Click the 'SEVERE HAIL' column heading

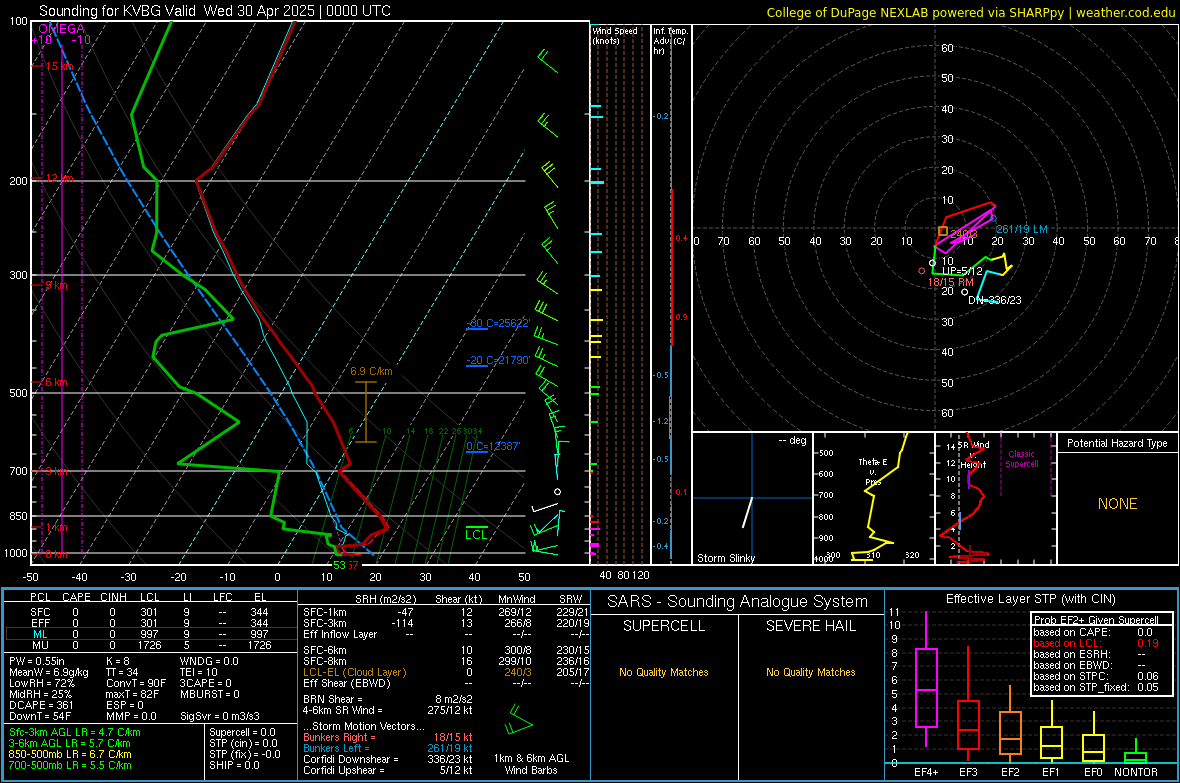(810, 626)
